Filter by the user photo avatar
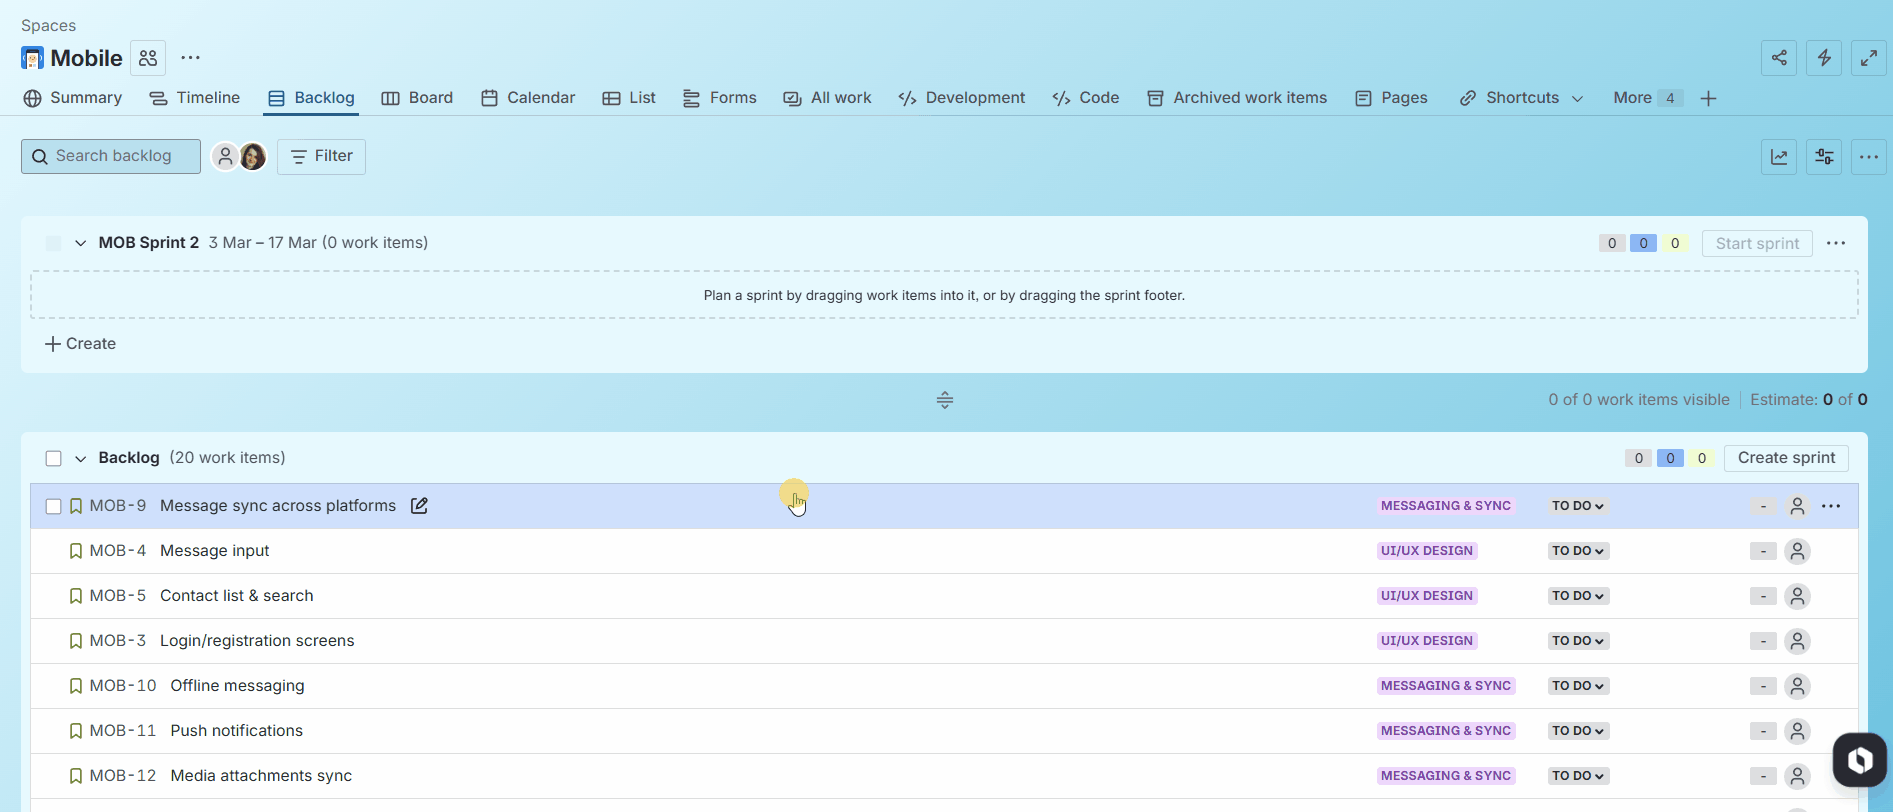Screen dimensions: 1893x812 coord(253,156)
